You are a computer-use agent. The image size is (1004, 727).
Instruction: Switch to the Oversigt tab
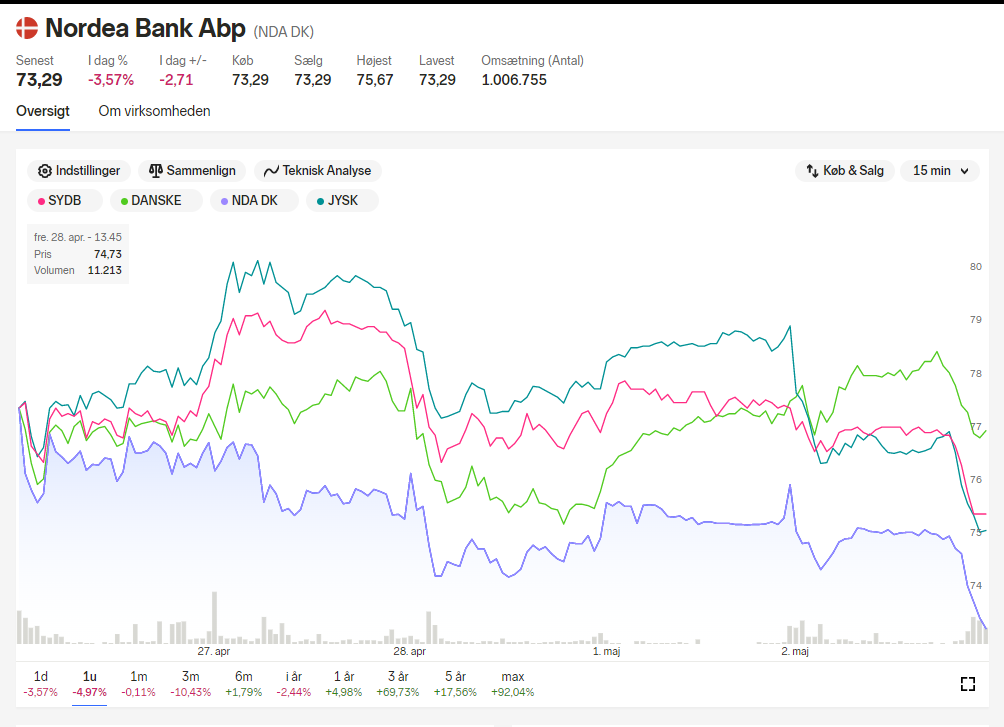pyautogui.click(x=43, y=111)
